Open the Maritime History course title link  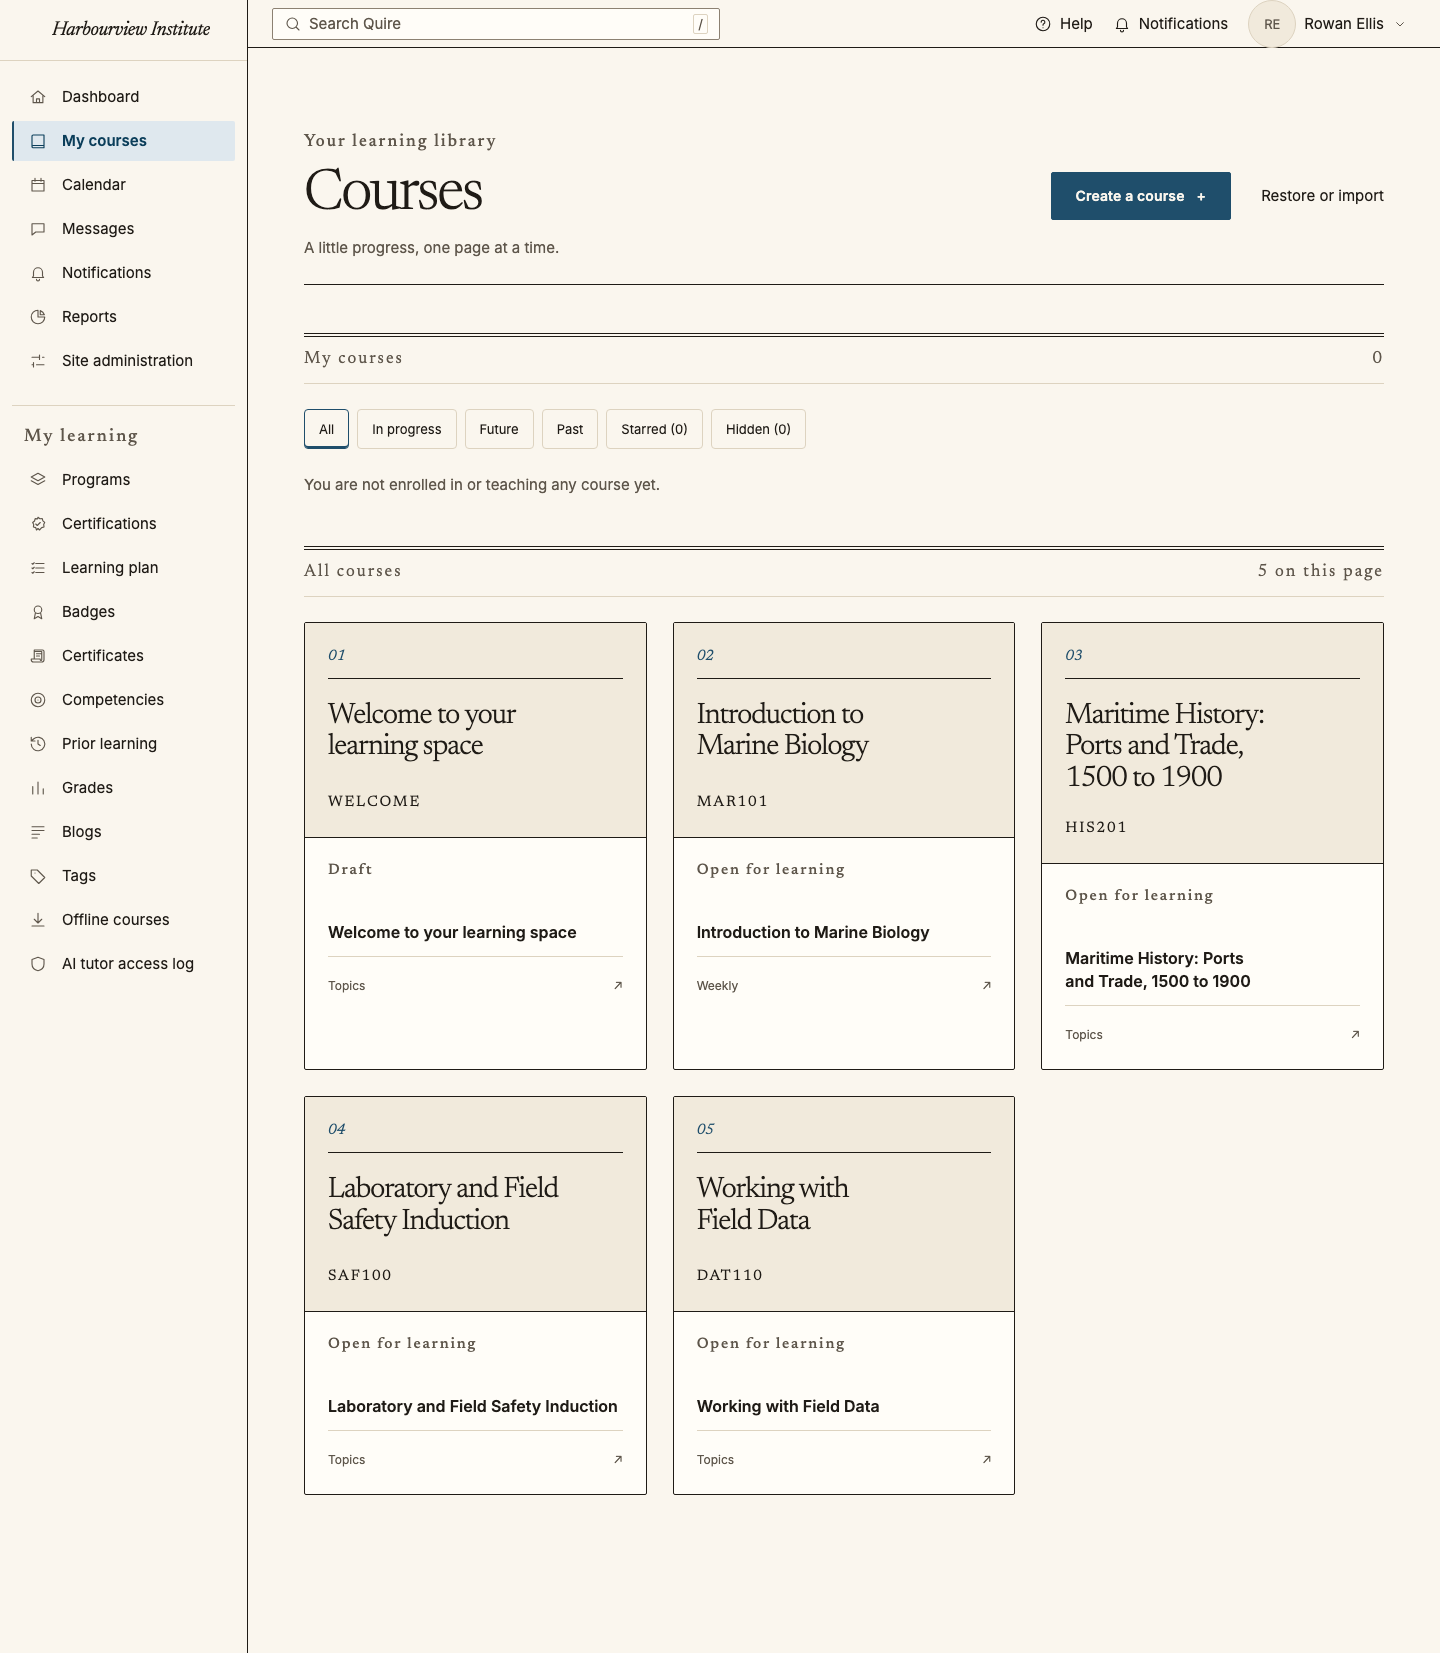pos(1158,970)
